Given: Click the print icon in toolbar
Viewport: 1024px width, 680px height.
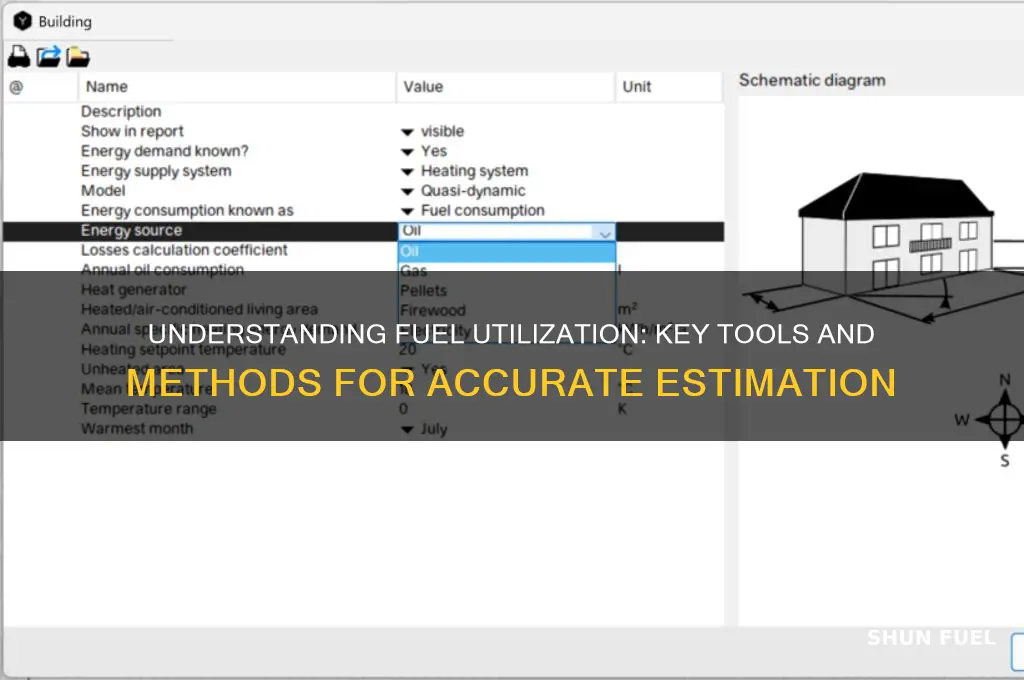Looking at the screenshot, I should (x=19, y=57).
